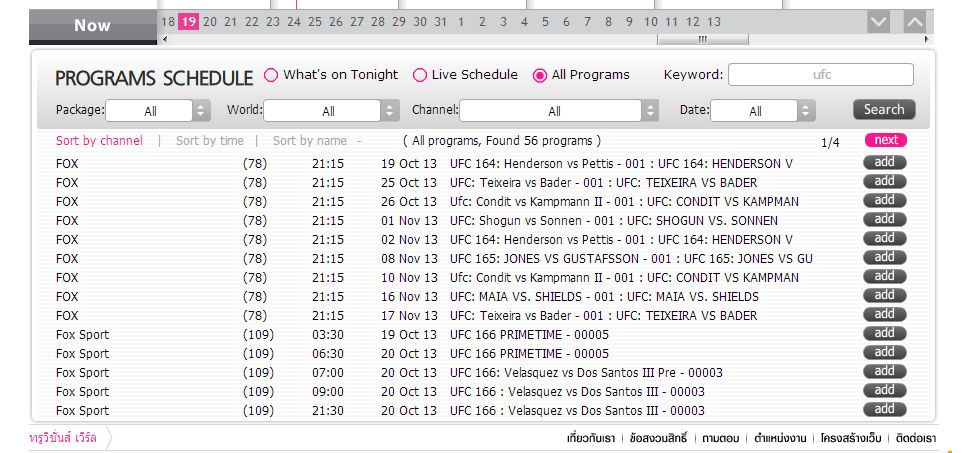
Task: Go to next results page
Action: point(886,140)
